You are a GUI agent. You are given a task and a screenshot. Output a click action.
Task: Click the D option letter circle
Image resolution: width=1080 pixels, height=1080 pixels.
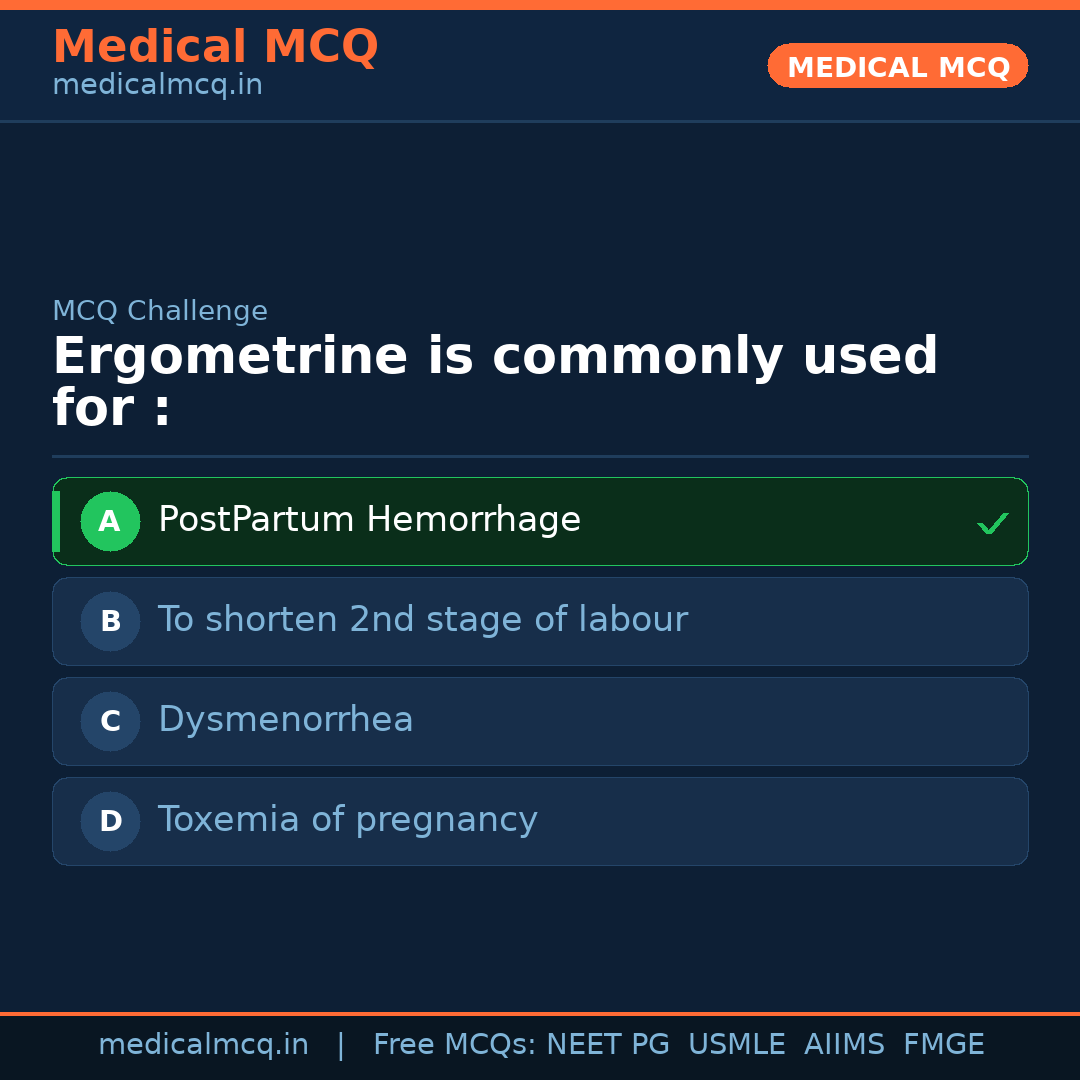[110, 821]
